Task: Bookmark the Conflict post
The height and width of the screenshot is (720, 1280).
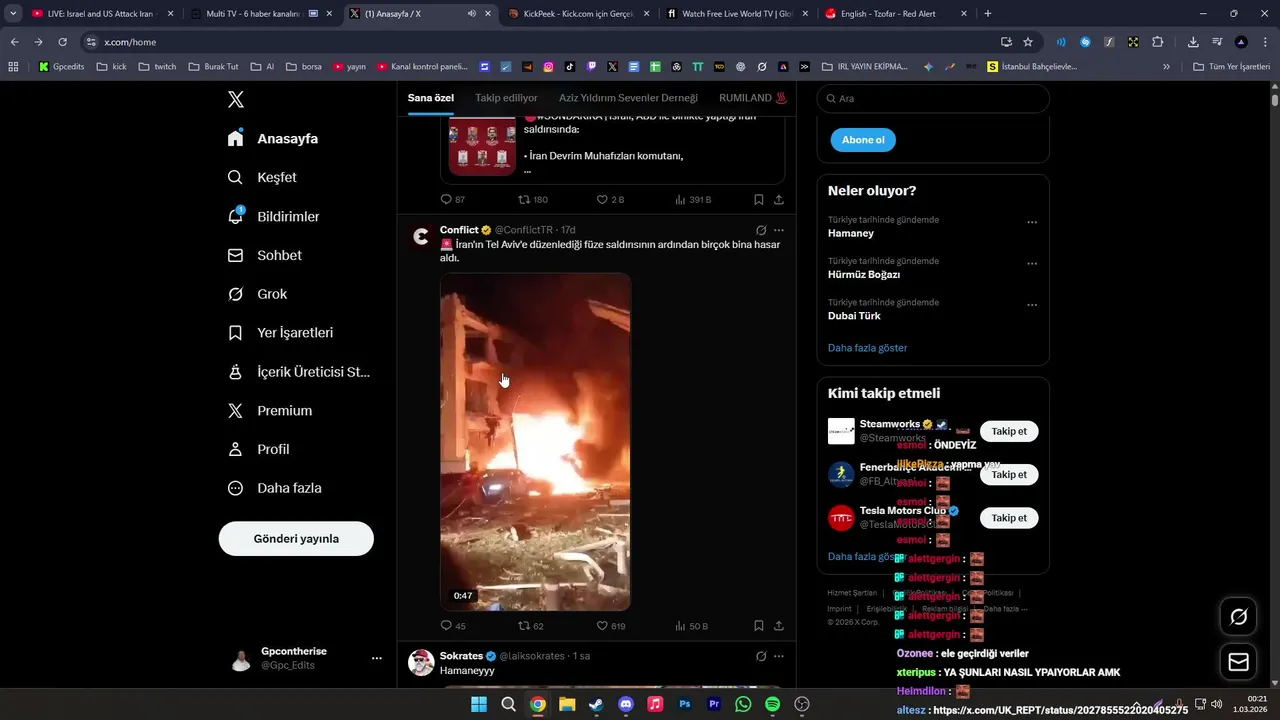Action: [x=759, y=626]
